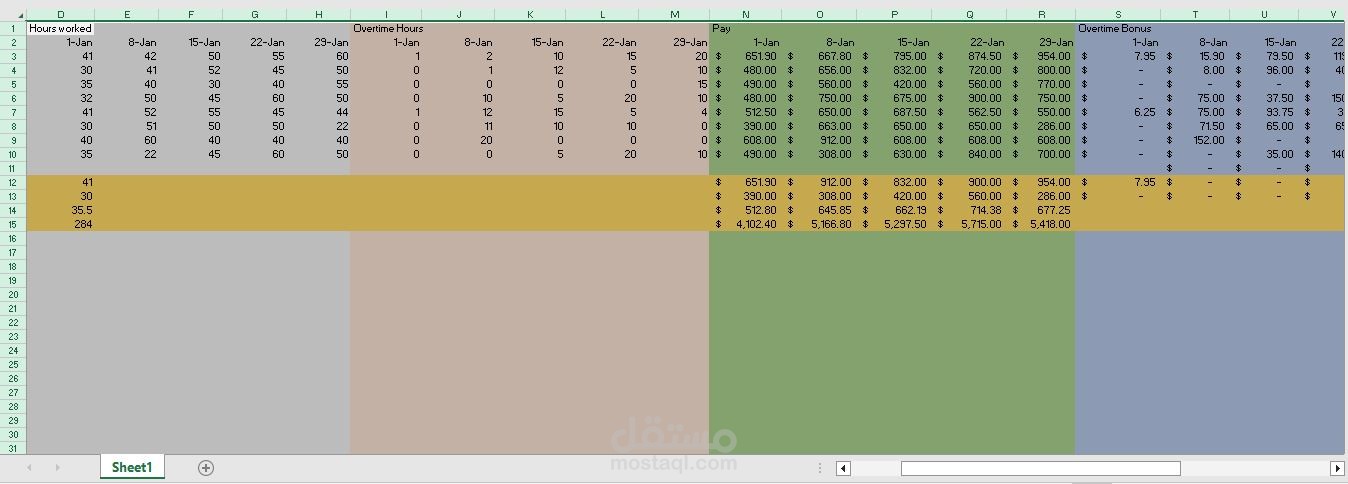This screenshot has width=1348, height=484.
Task: Click the cell showing 35.5
Action: pyautogui.click(x=61, y=210)
